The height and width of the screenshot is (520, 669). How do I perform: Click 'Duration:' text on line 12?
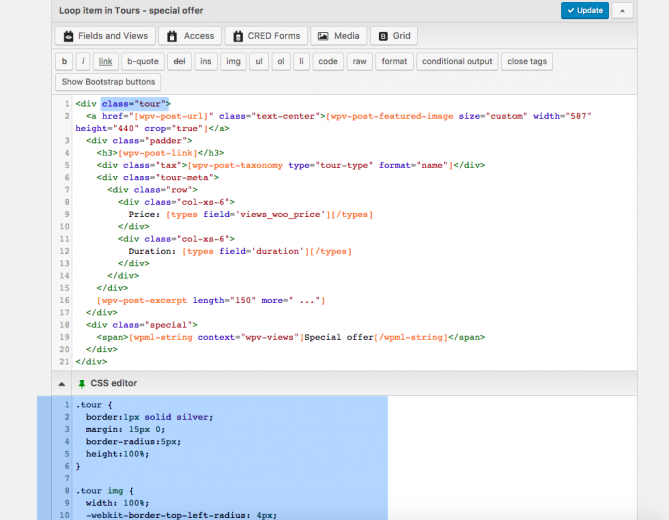point(152,251)
